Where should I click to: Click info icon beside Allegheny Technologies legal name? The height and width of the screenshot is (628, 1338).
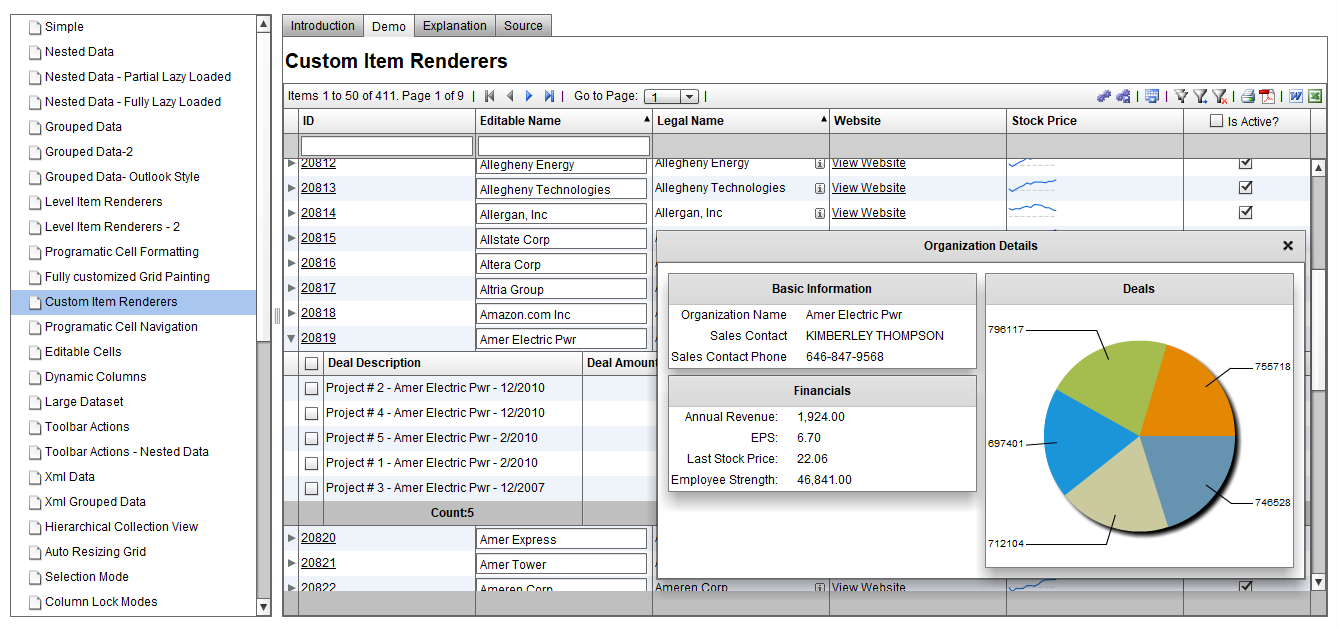[820, 188]
